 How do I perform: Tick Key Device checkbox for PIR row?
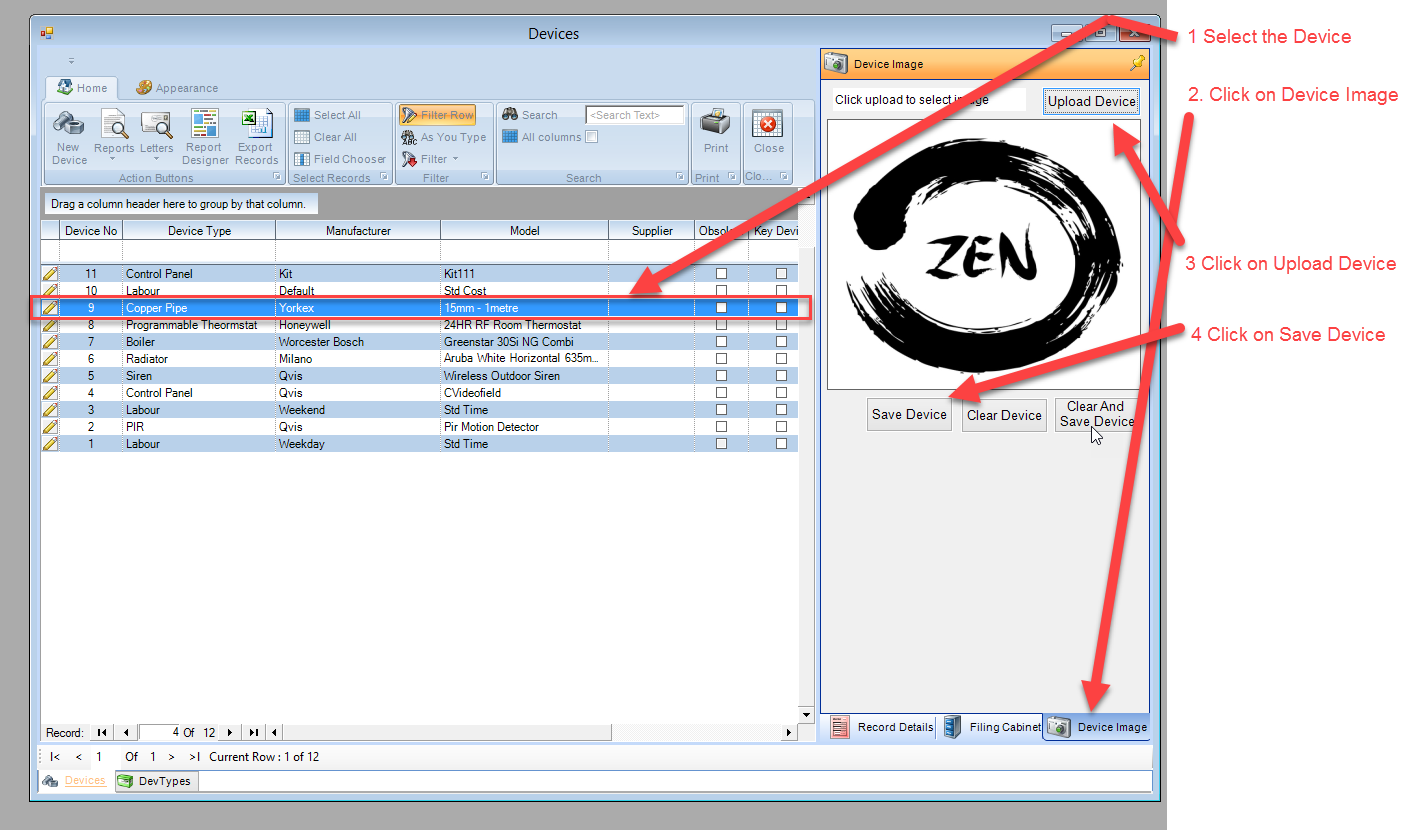click(781, 427)
